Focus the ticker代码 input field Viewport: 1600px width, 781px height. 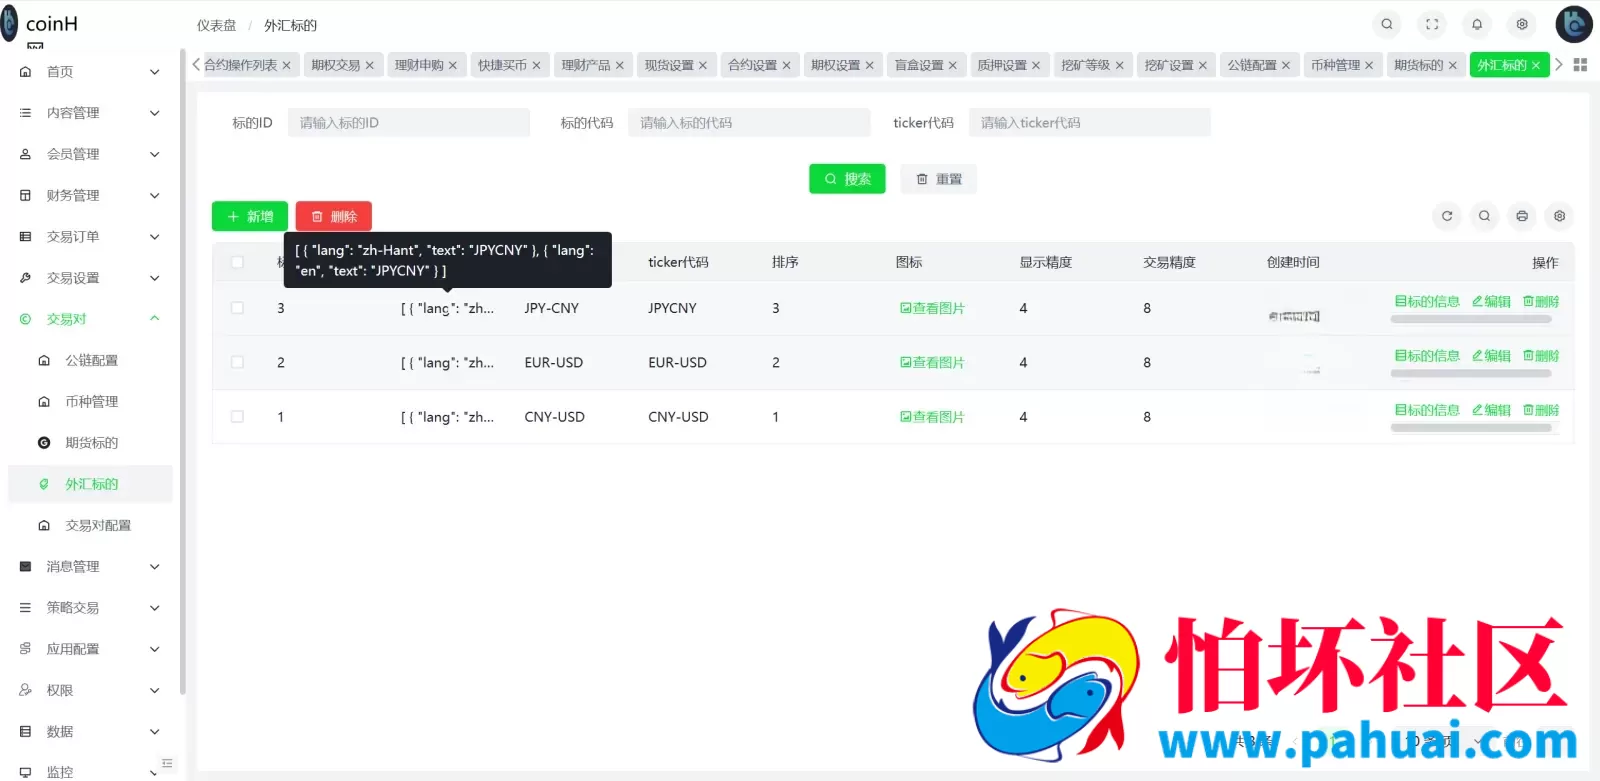(1090, 123)
